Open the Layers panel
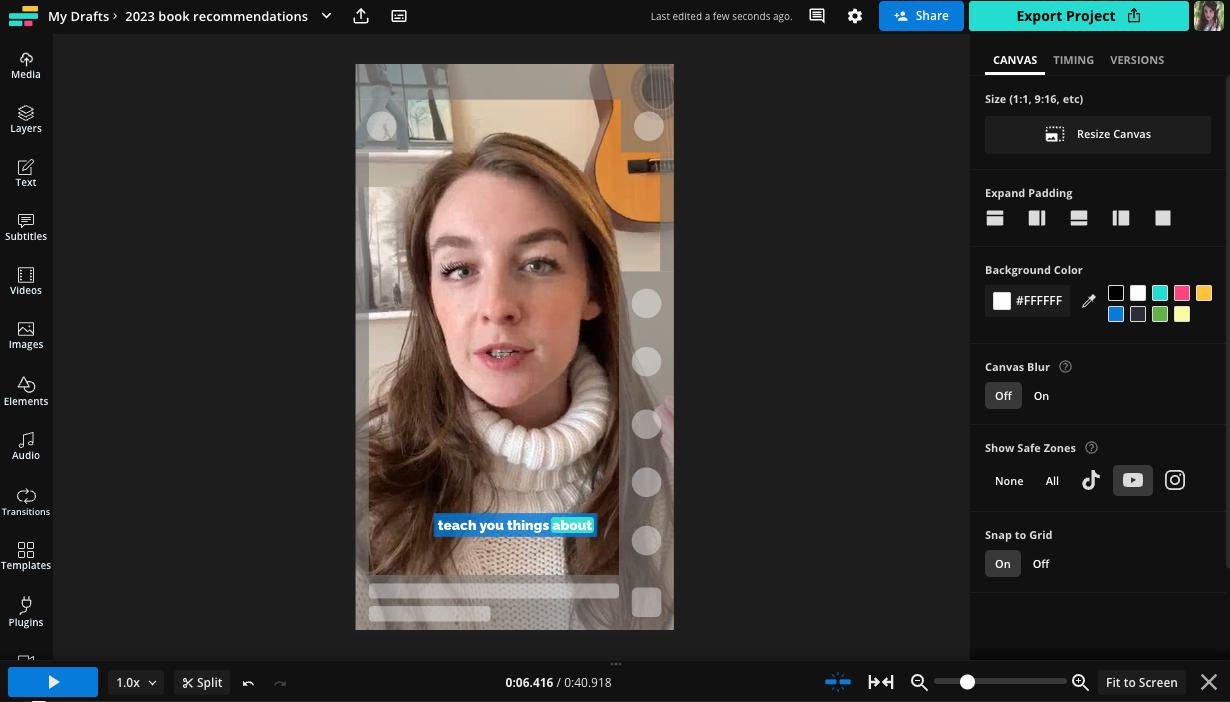Viewport: 1230px width, 702px height. pyautogui.click(x=26, y=119)
